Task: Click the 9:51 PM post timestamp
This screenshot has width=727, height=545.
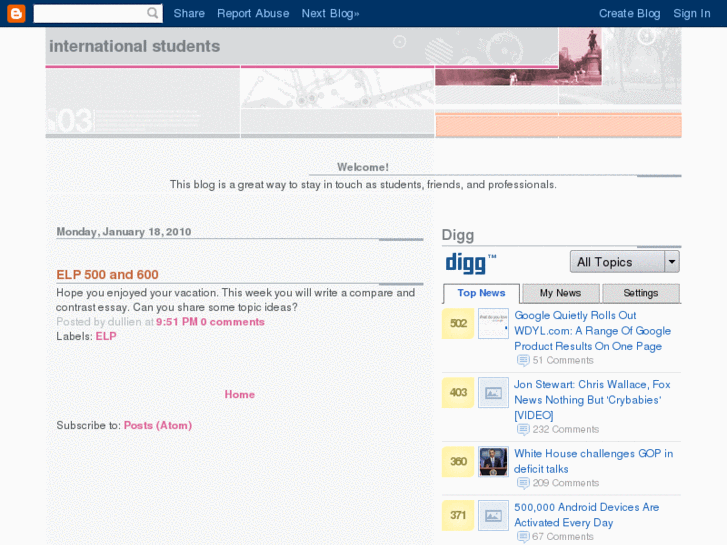Action: click(x=177, y=322)
